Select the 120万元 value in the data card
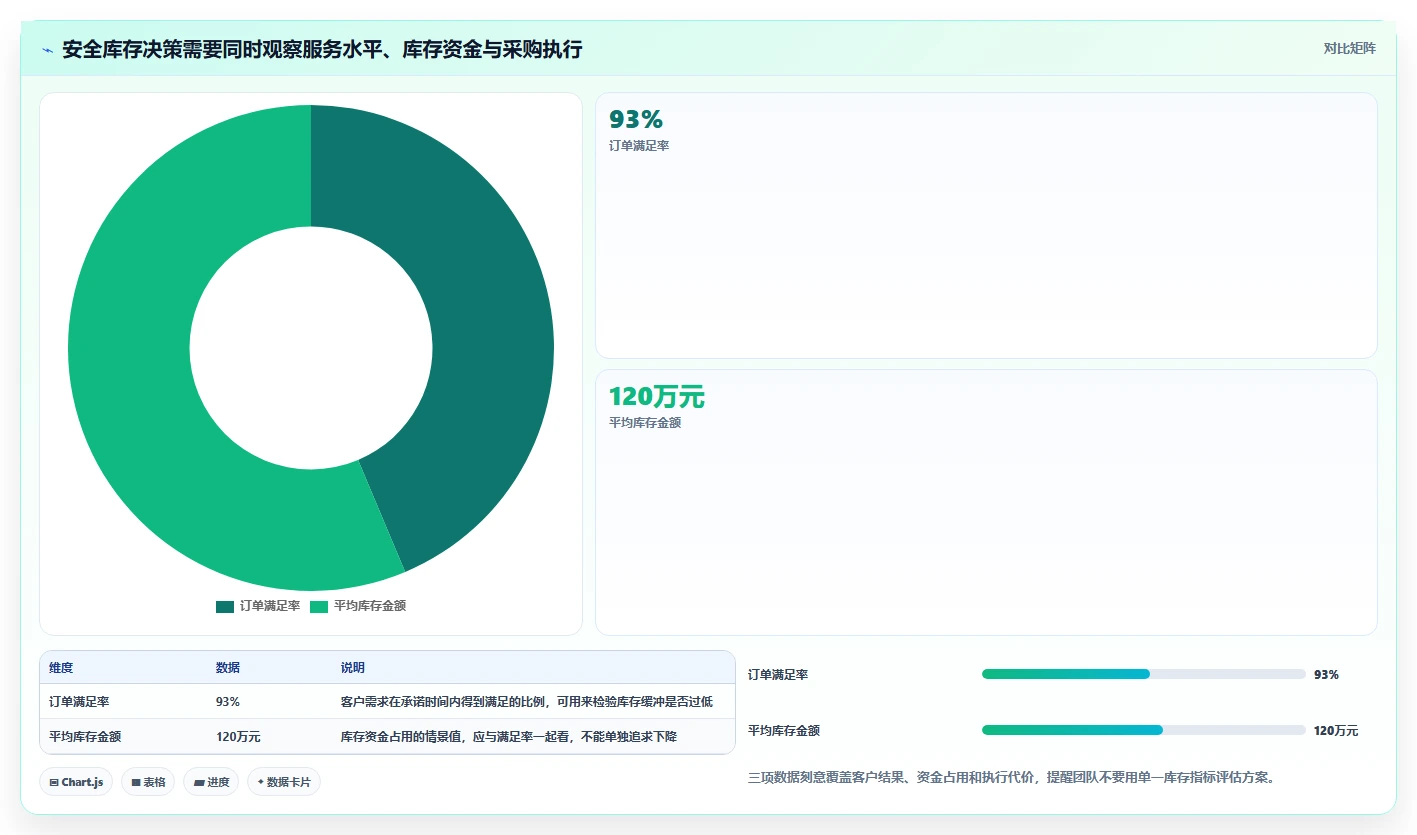The width and height of the screenshot is (1417, 835). tap(657, 397)
